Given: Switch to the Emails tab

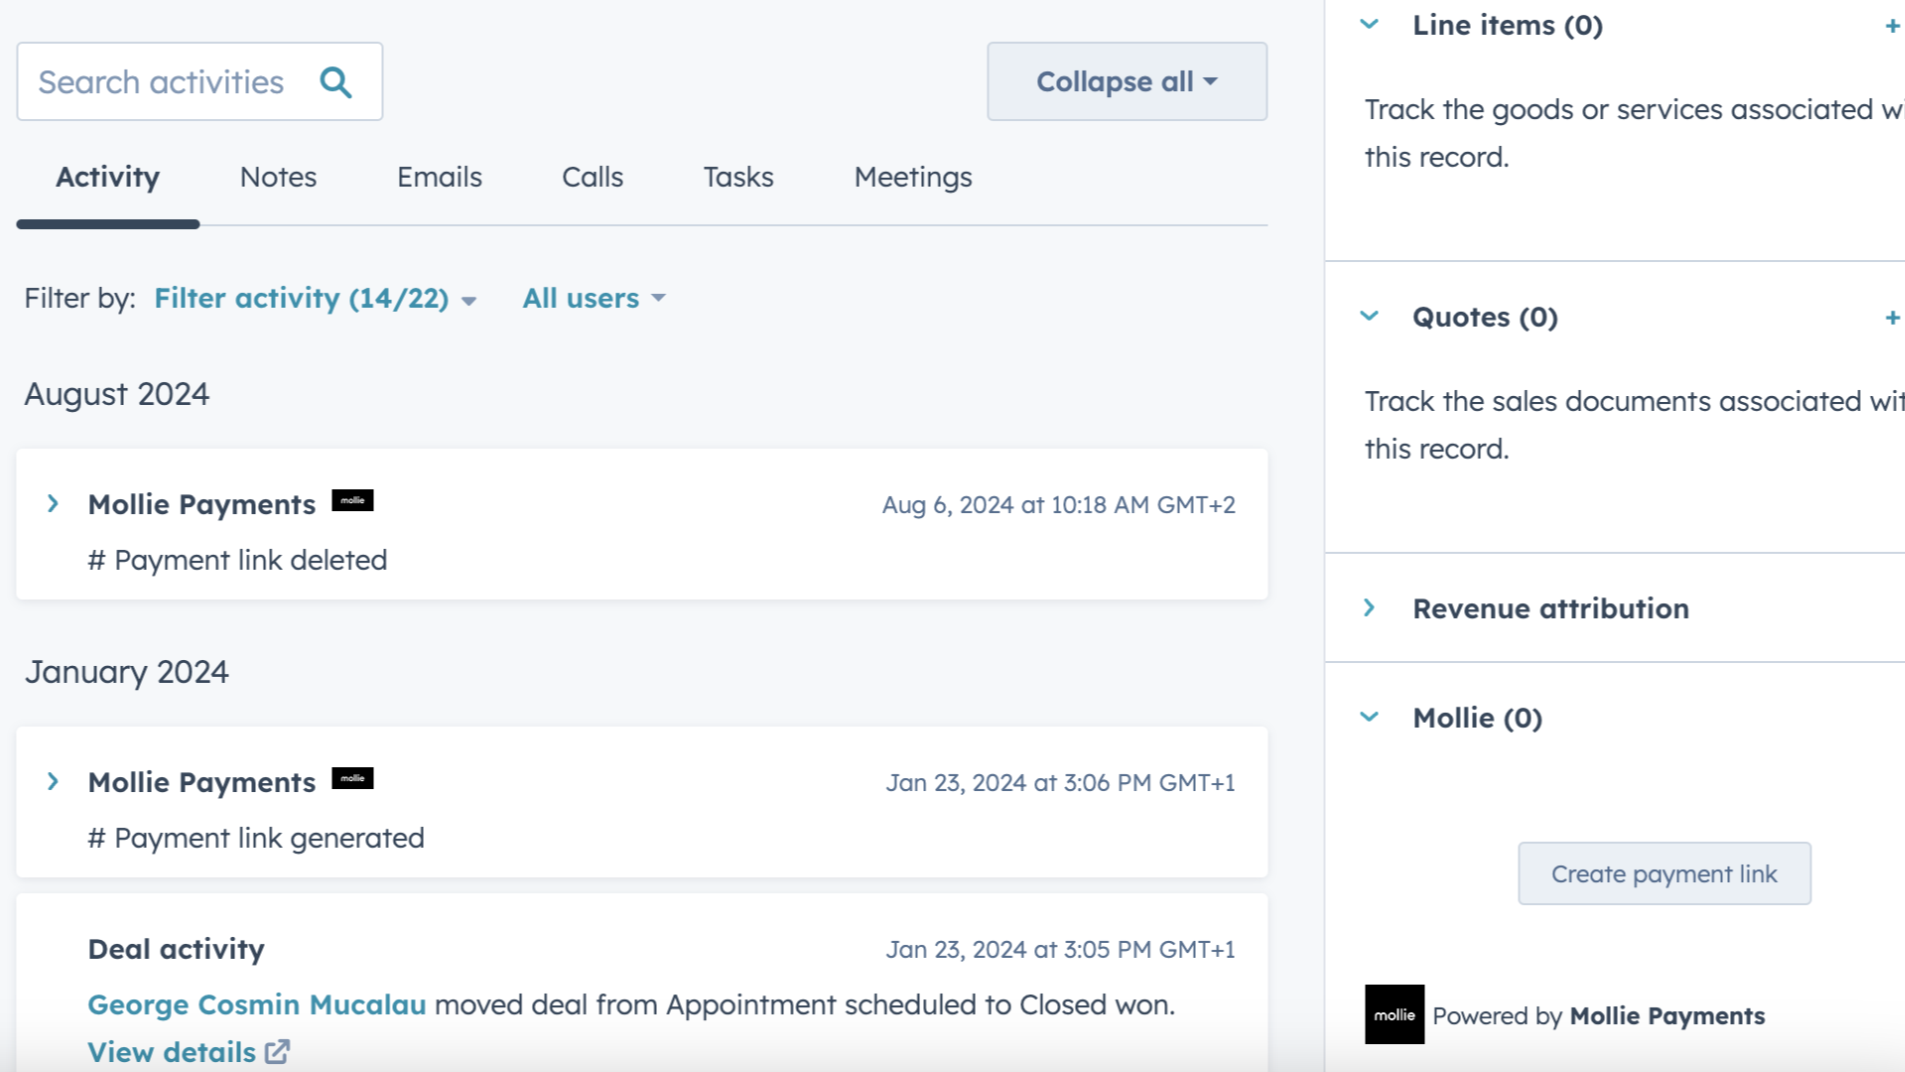Looking at the screenshot, I should (x=439, y=177).
